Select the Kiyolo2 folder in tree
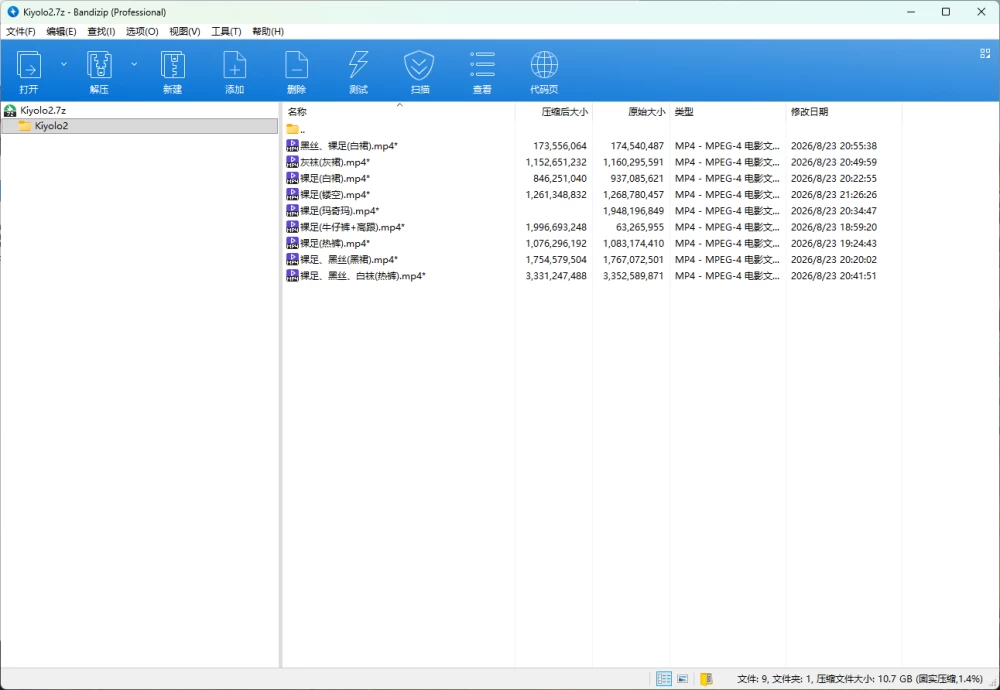This screenshot has width=1000, height=690. 140,126
